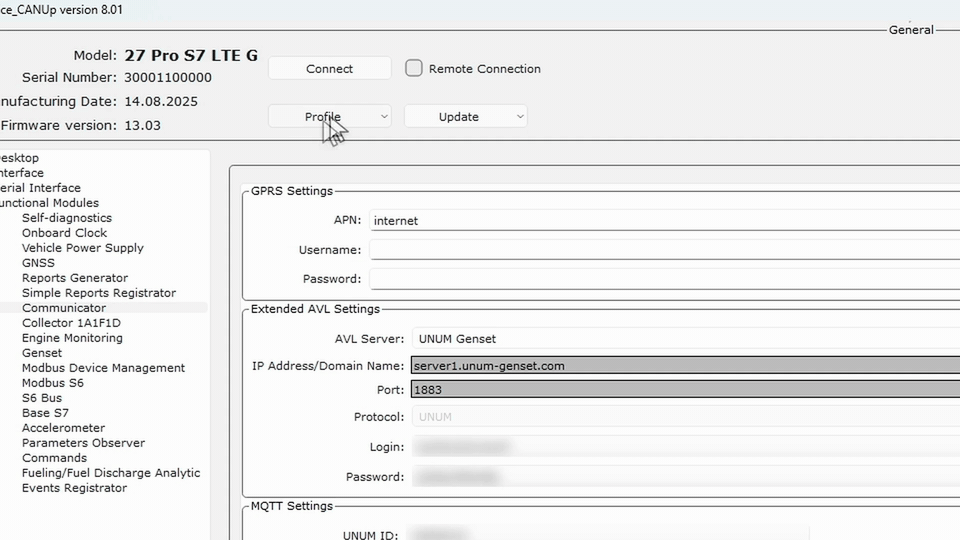This screenshot has height=540, width=960.
Task: Select Events Registrator module
Action: coord(74,488)
